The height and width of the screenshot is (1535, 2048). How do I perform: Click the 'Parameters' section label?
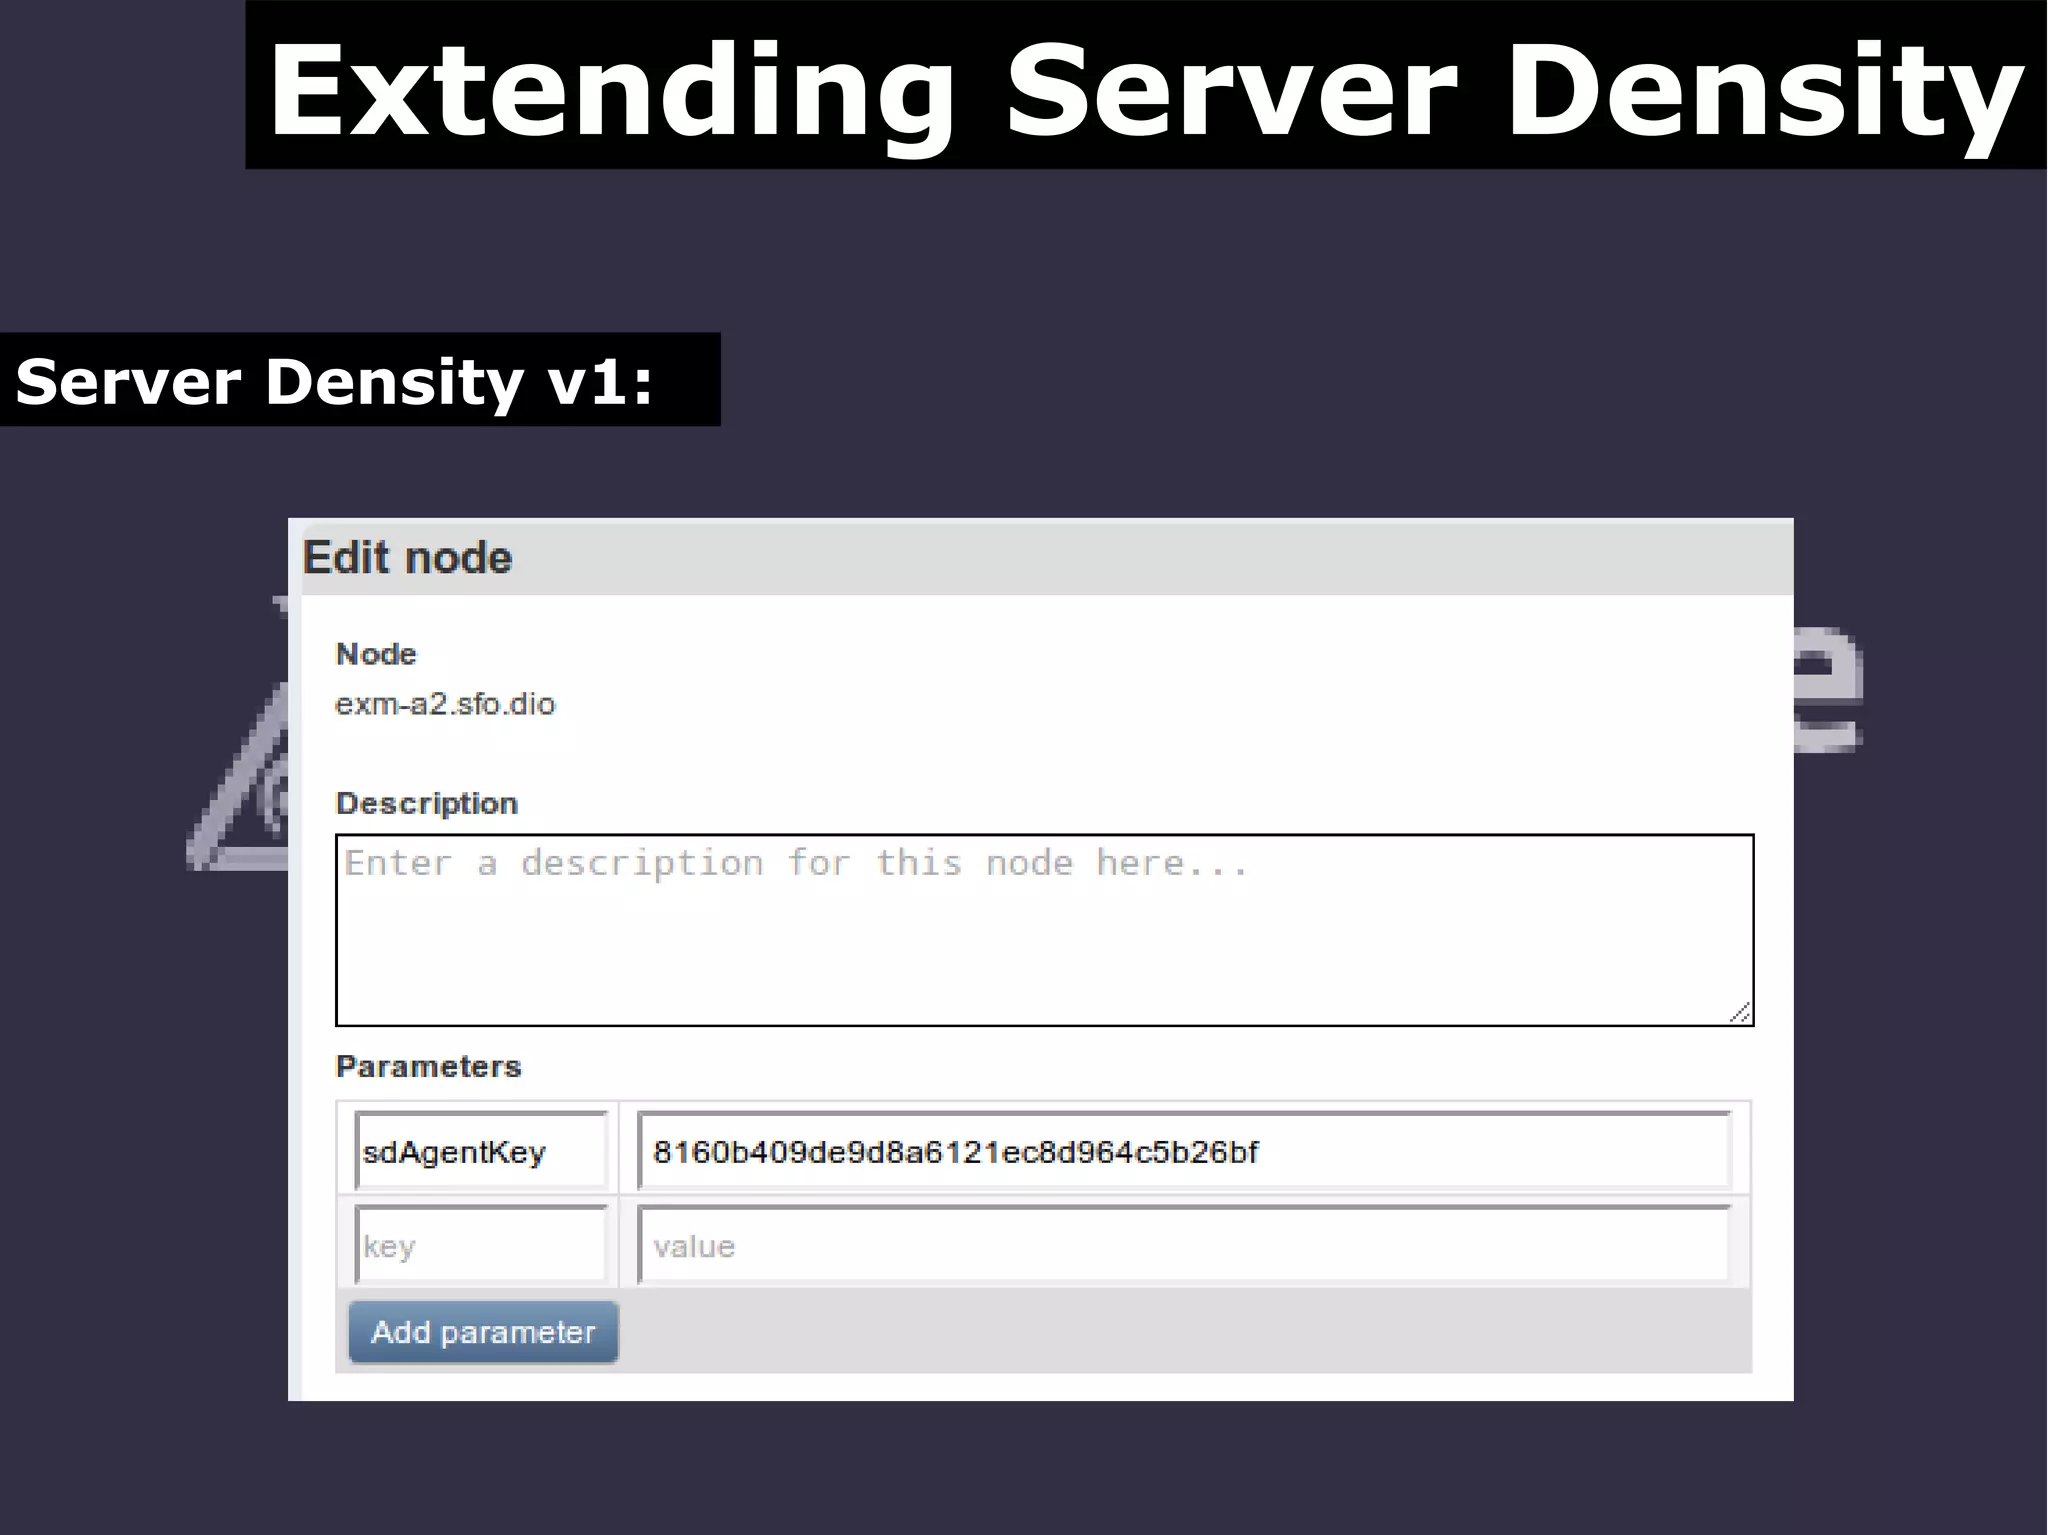429,1066
